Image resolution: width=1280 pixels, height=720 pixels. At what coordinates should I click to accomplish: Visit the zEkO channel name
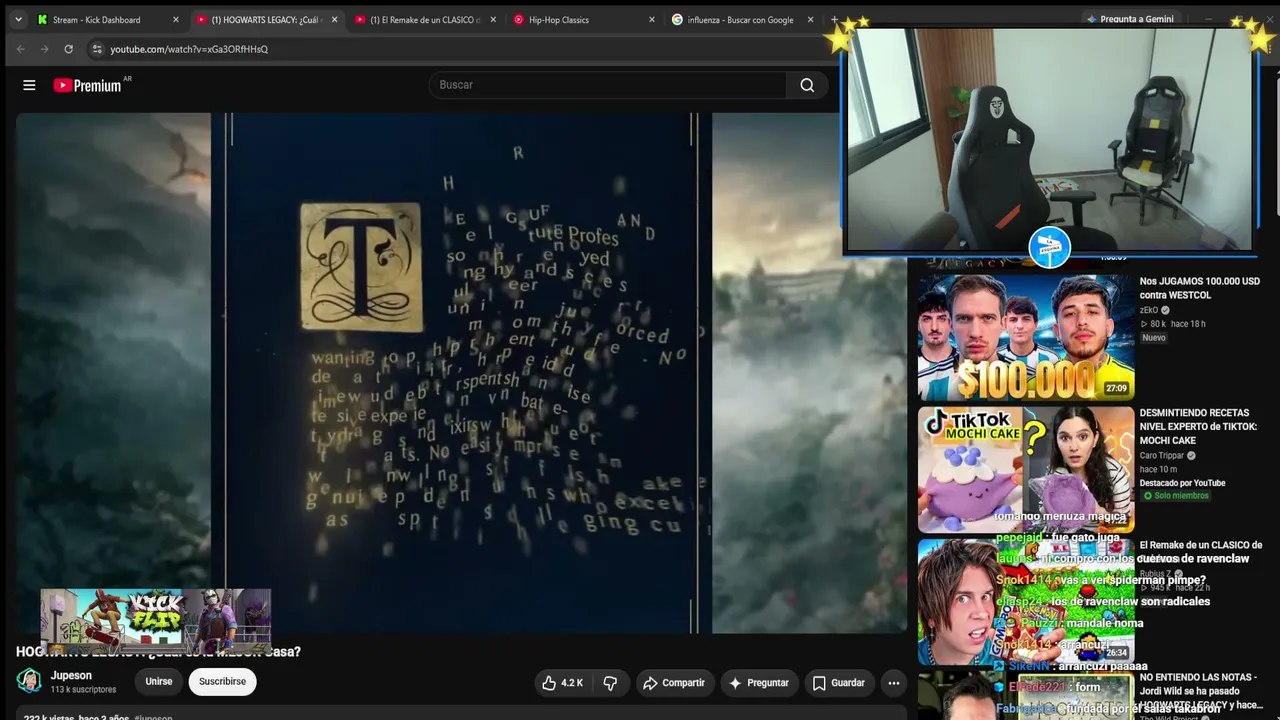click(1151, 310)
